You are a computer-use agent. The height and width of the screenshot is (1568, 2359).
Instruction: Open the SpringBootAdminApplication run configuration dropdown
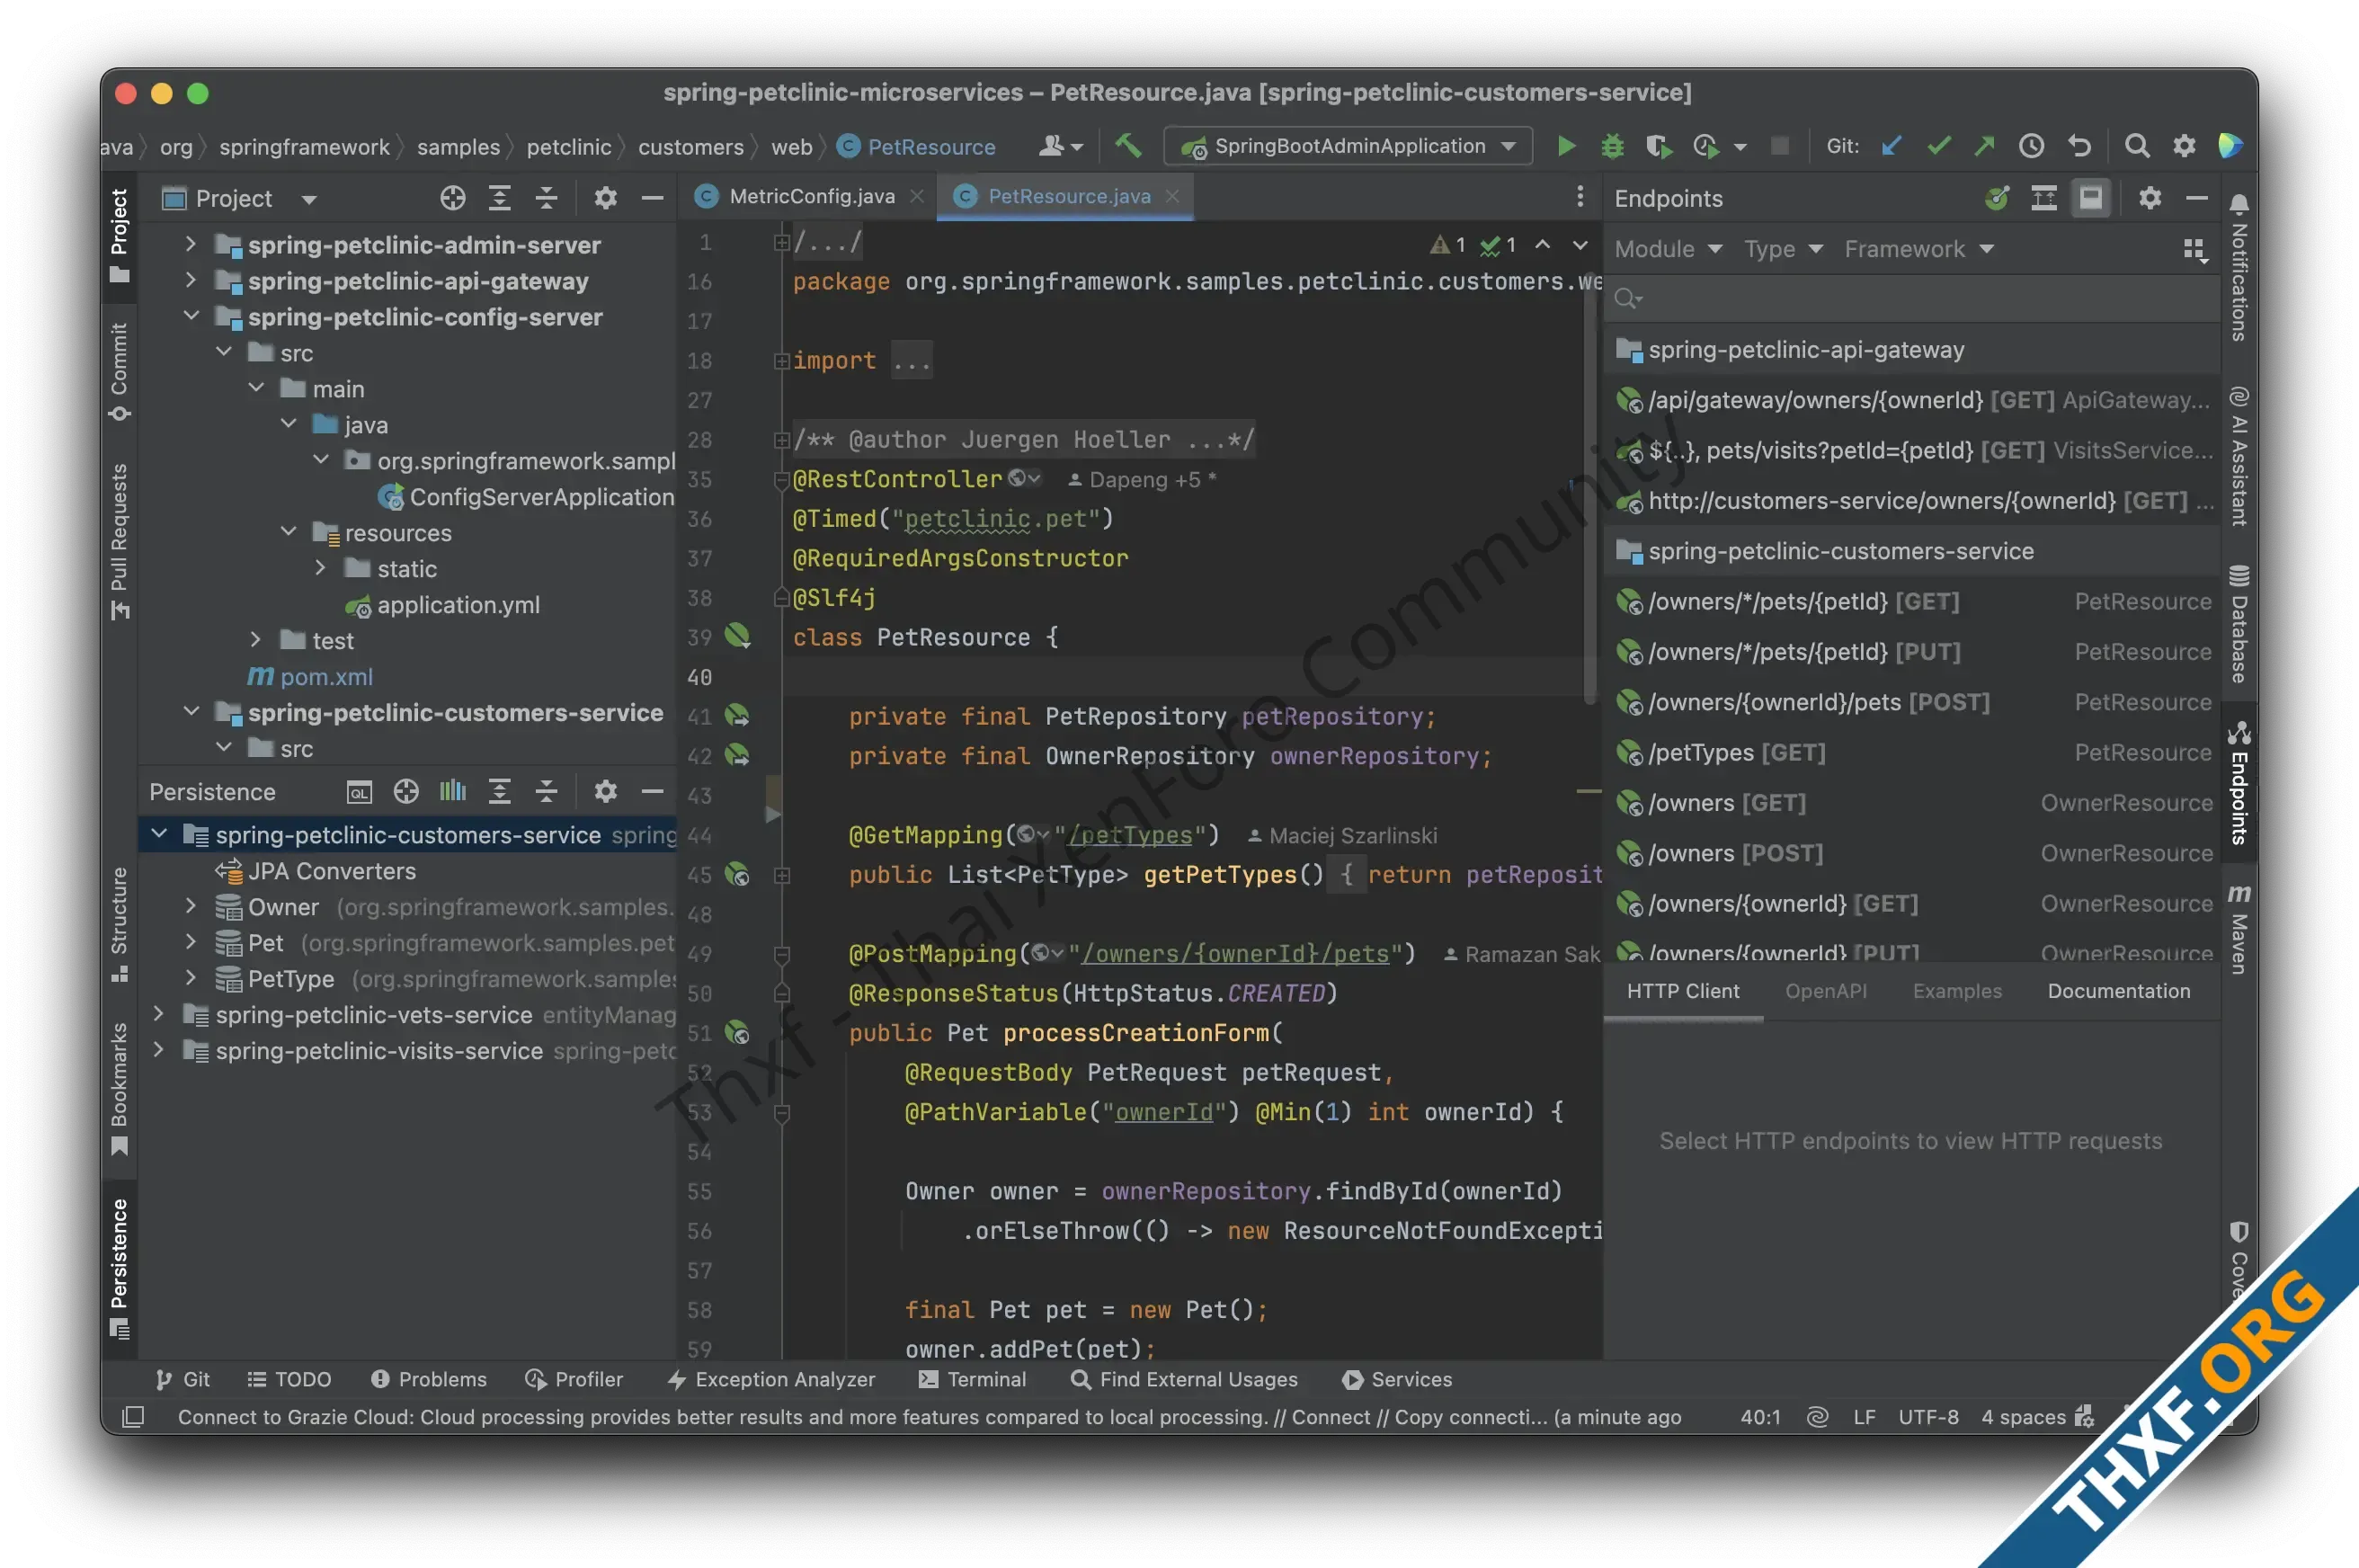click(x=1348, y=146)
